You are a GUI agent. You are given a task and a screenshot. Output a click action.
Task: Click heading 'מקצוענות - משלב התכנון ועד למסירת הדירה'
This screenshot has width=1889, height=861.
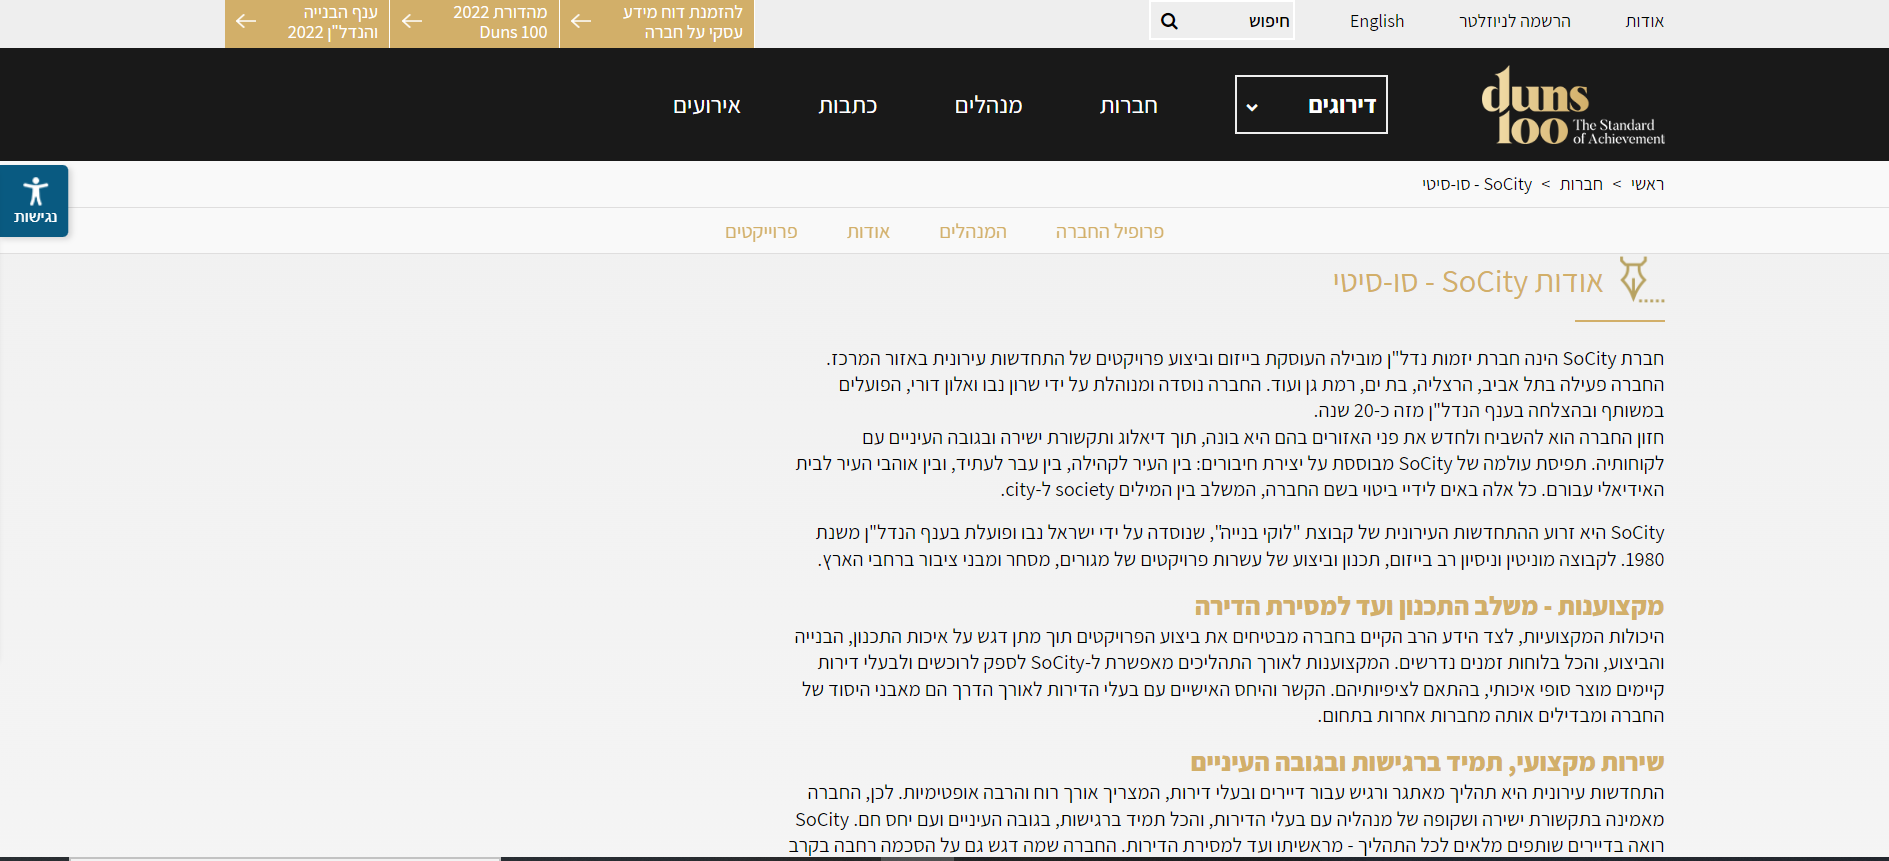pos(1429,606)
